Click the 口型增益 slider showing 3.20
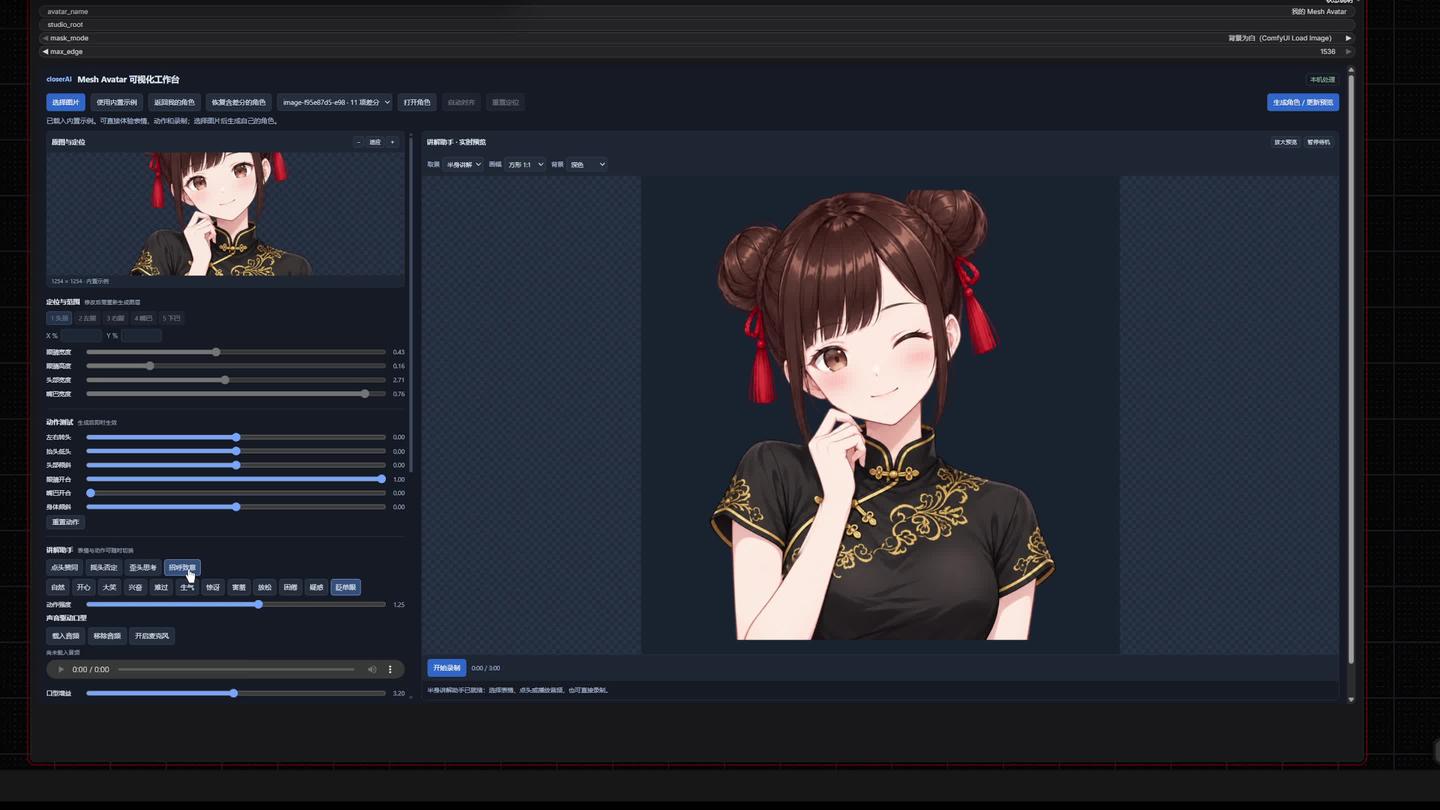Viewport: 1440px width, 810px height. click(236, 693)
